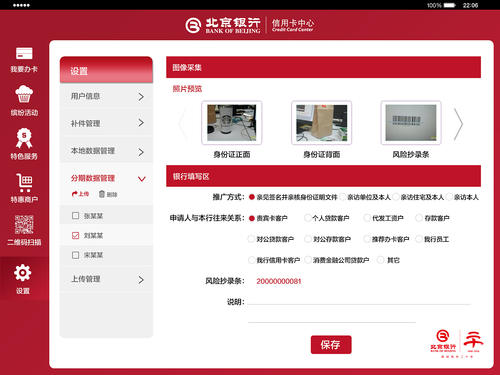
Task: Expand the 补件管理 row chevron
Action: point(141,123)
